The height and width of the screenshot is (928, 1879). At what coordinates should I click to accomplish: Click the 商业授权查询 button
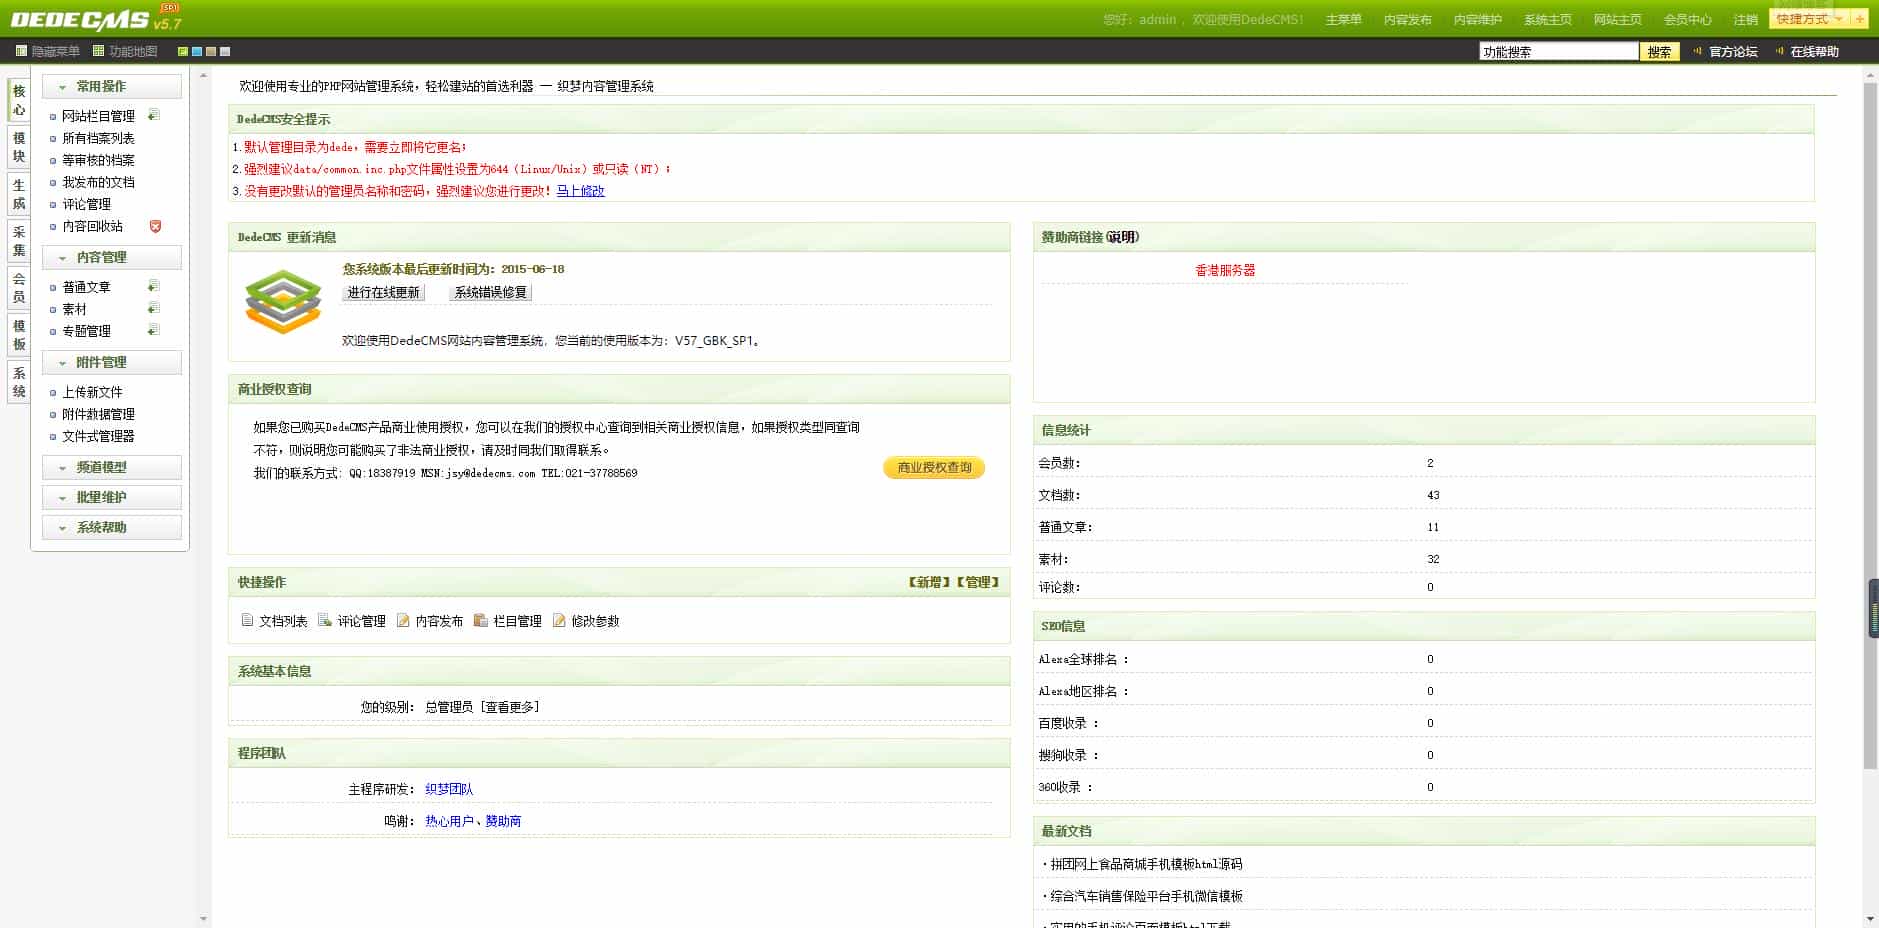coord(934,468)
